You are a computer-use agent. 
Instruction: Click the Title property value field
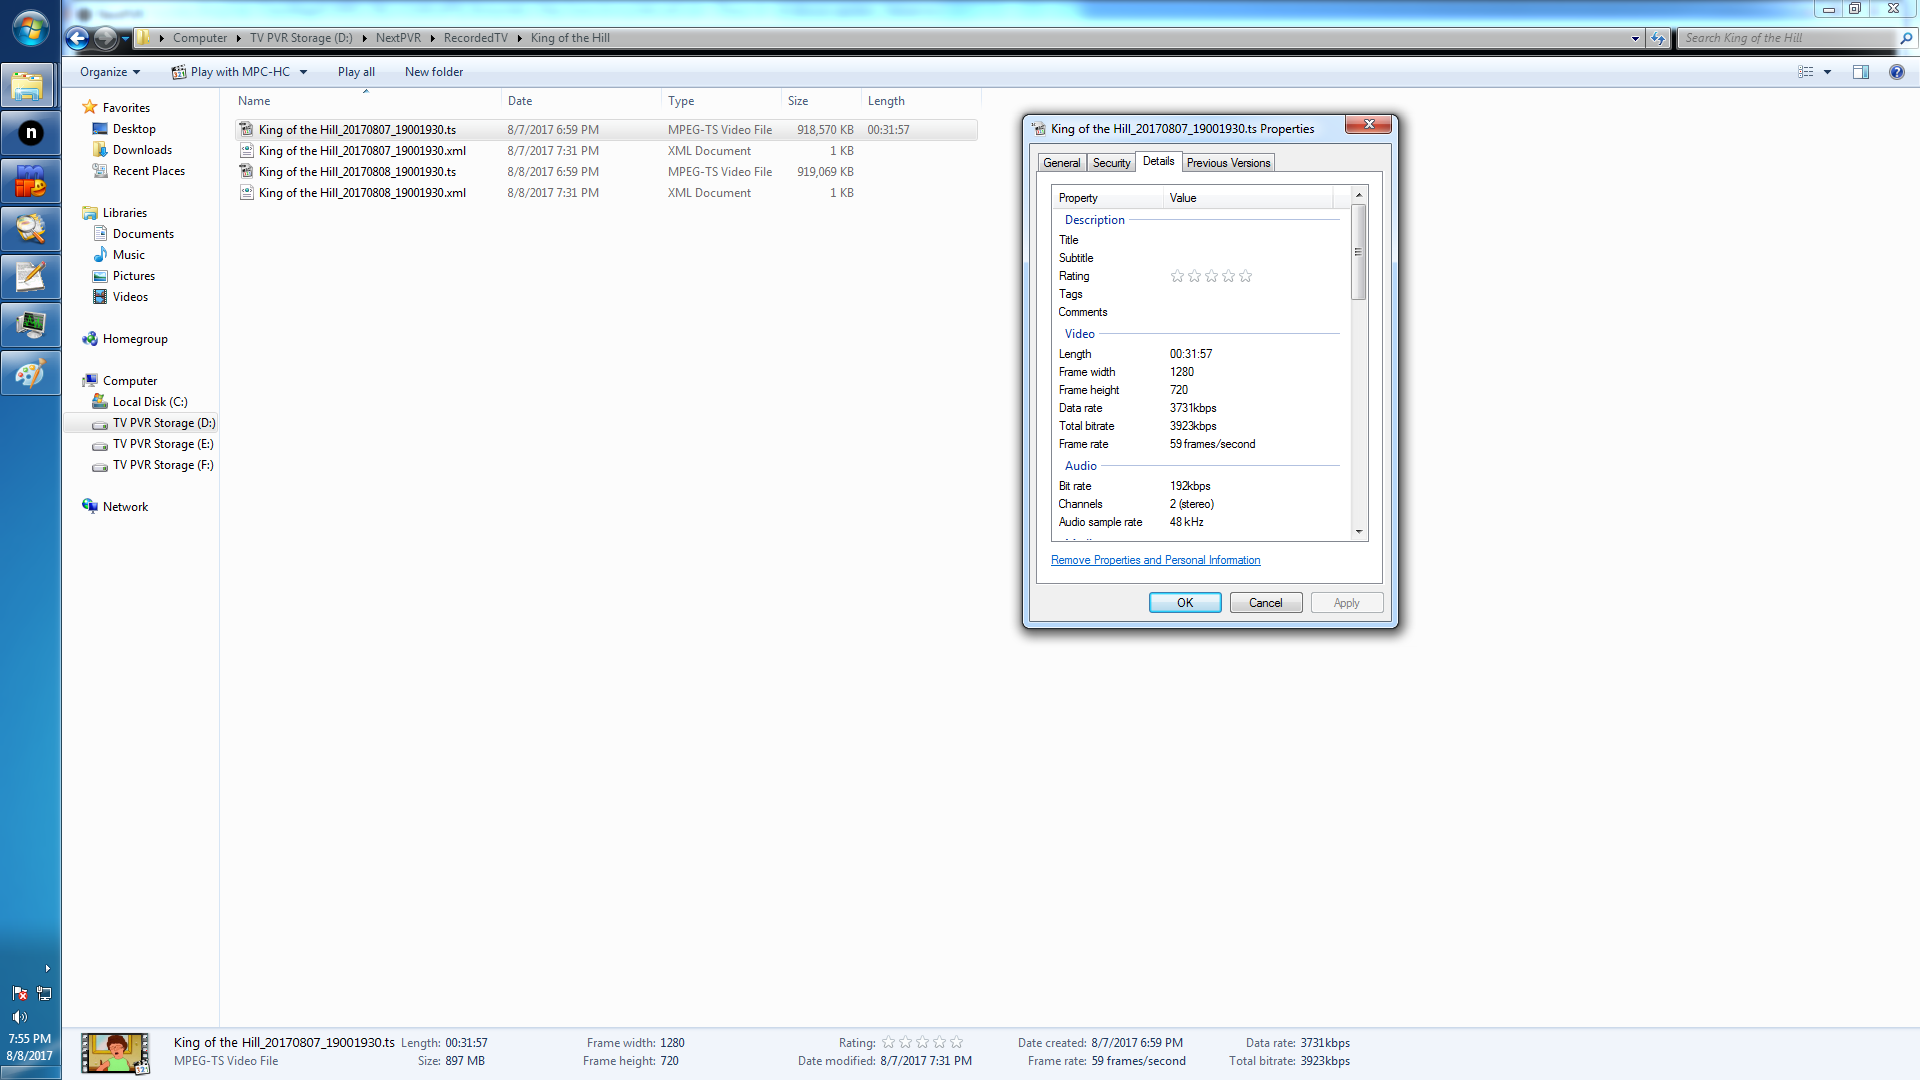pos(1250,240)
